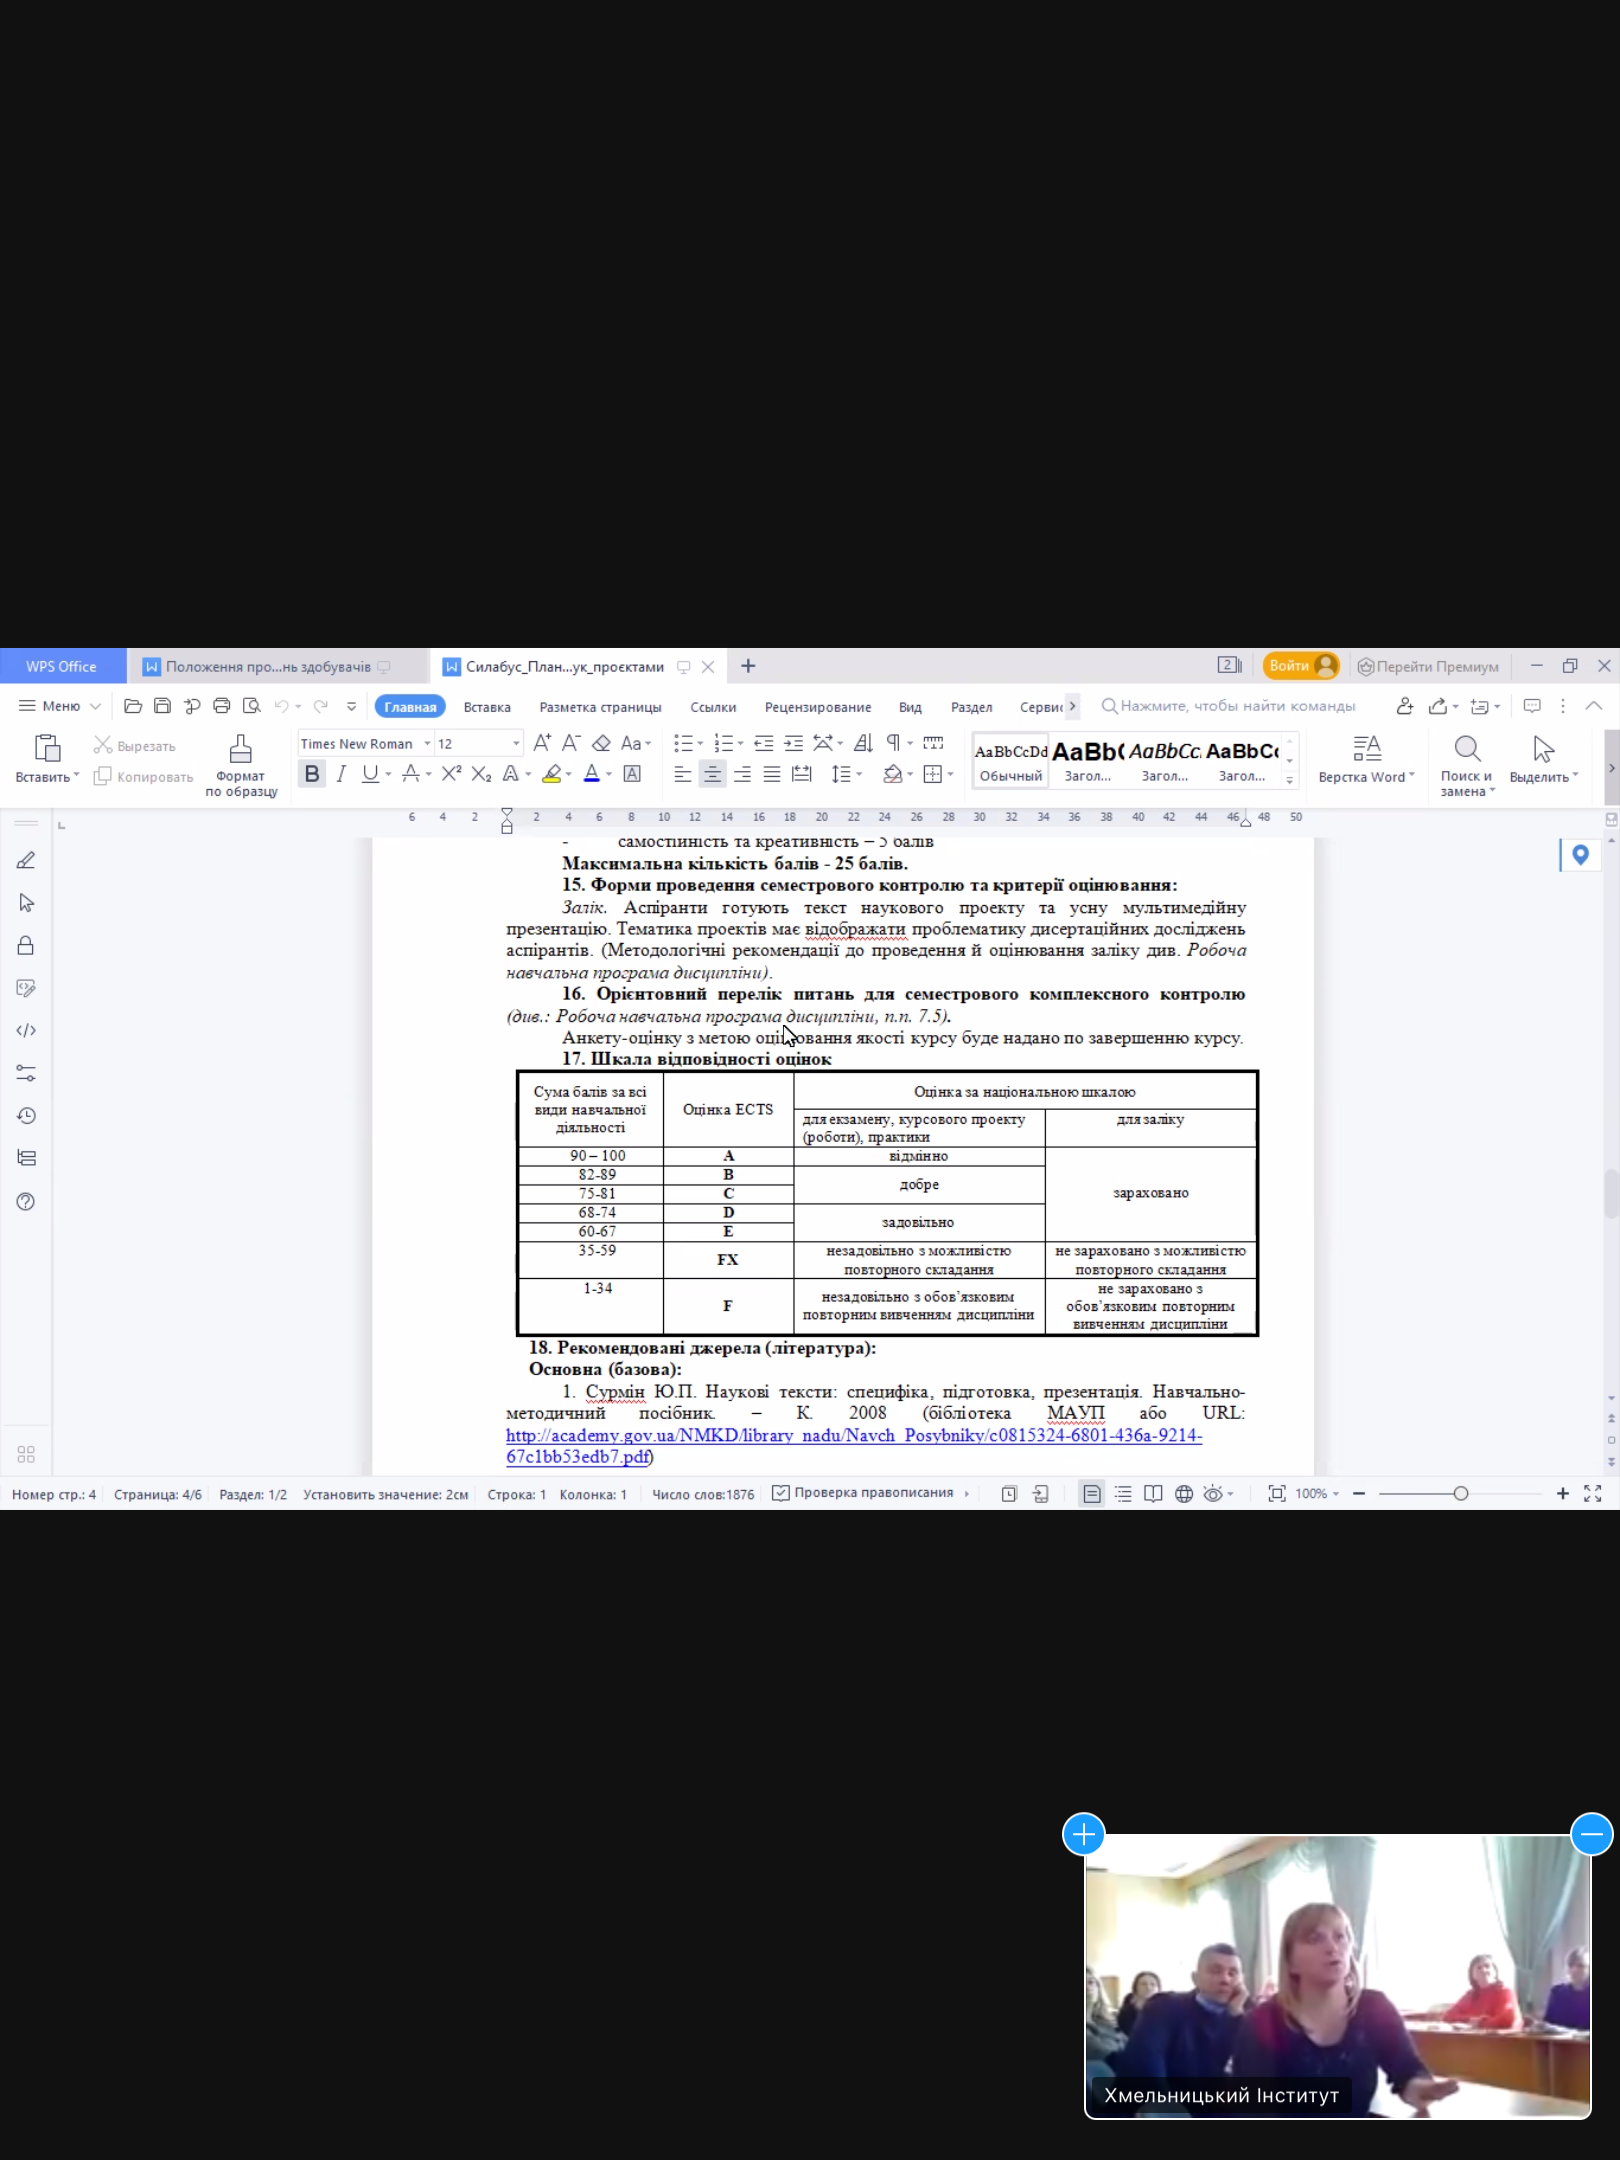Click the superscript icon
The image size is (1620, 2160).
tap(452, 774)
